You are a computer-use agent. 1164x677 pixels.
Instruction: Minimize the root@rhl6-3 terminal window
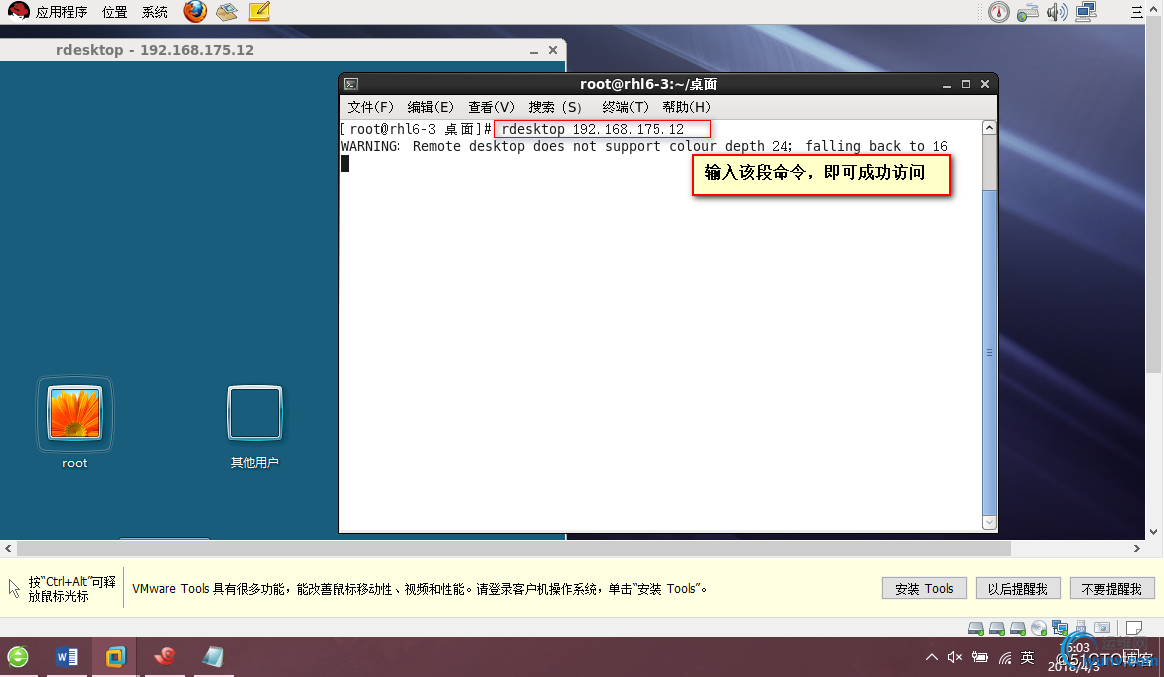point(947,85)
